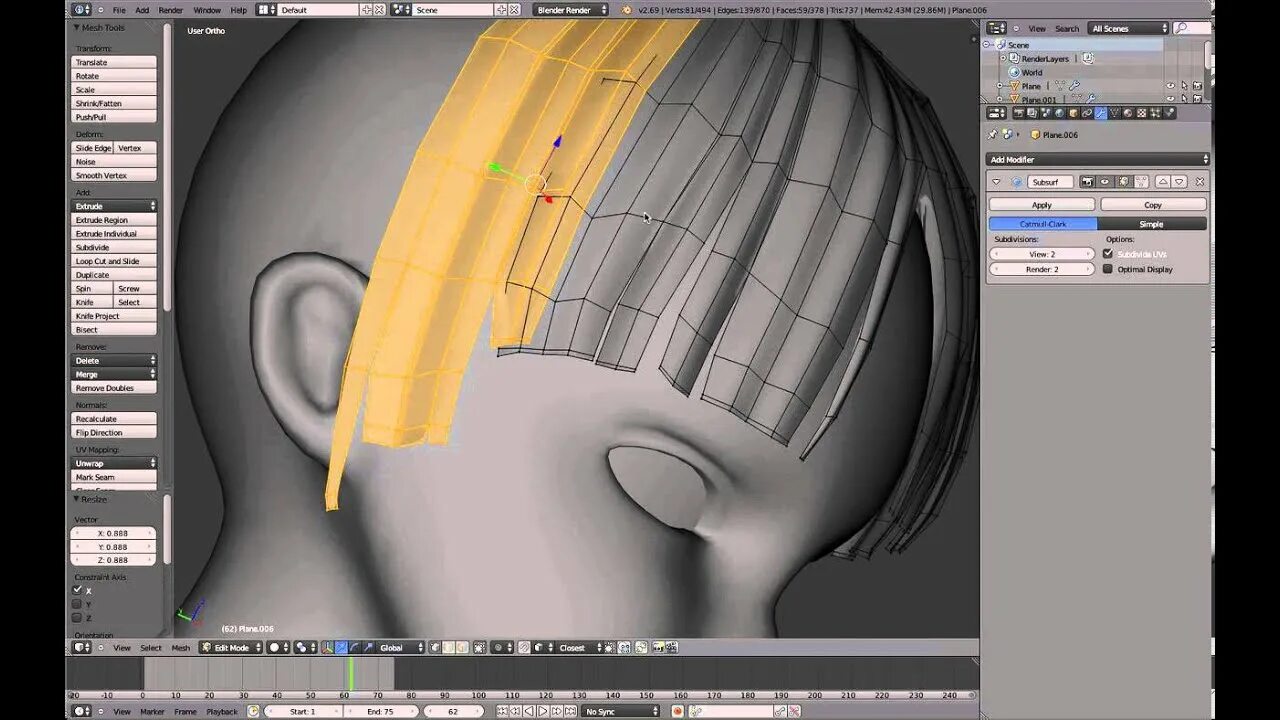
Task: Click the Mark Seam button
Action: (x=114, y=477)
